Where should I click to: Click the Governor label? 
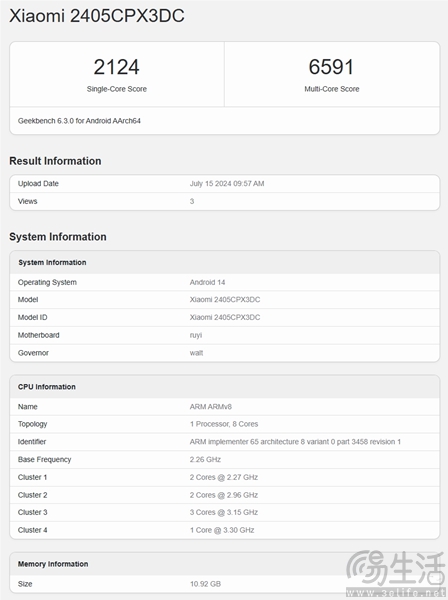tap(33, 353)
